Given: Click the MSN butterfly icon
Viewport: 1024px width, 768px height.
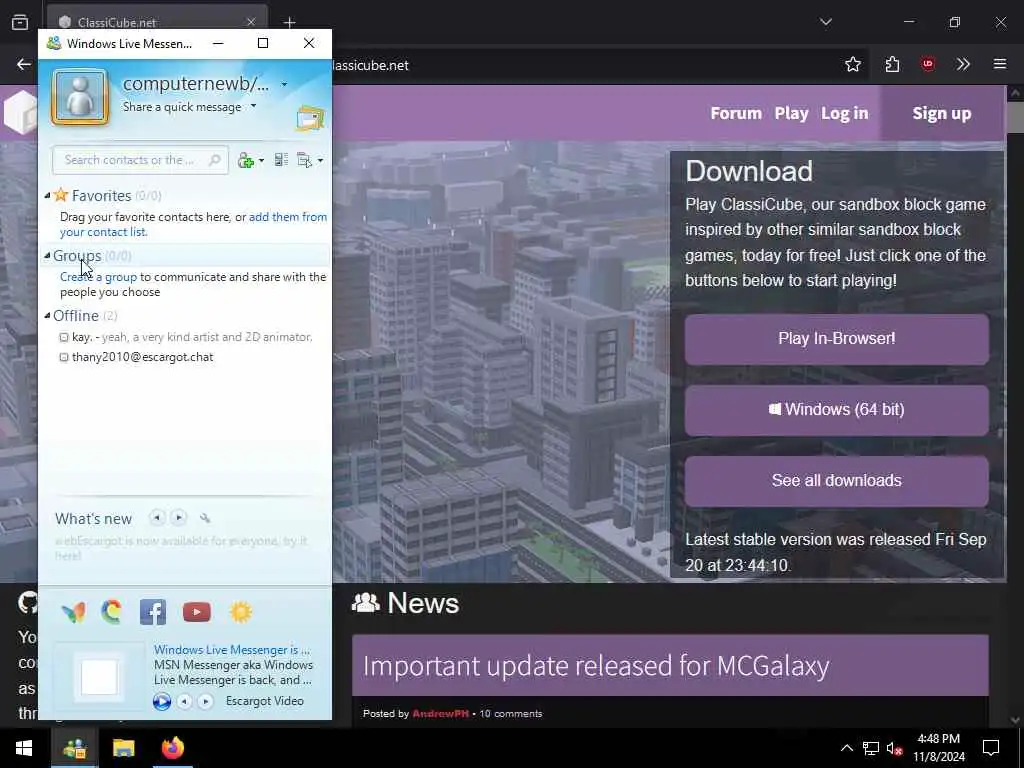Looking at the screenshot, I should (x=73, y=612).
